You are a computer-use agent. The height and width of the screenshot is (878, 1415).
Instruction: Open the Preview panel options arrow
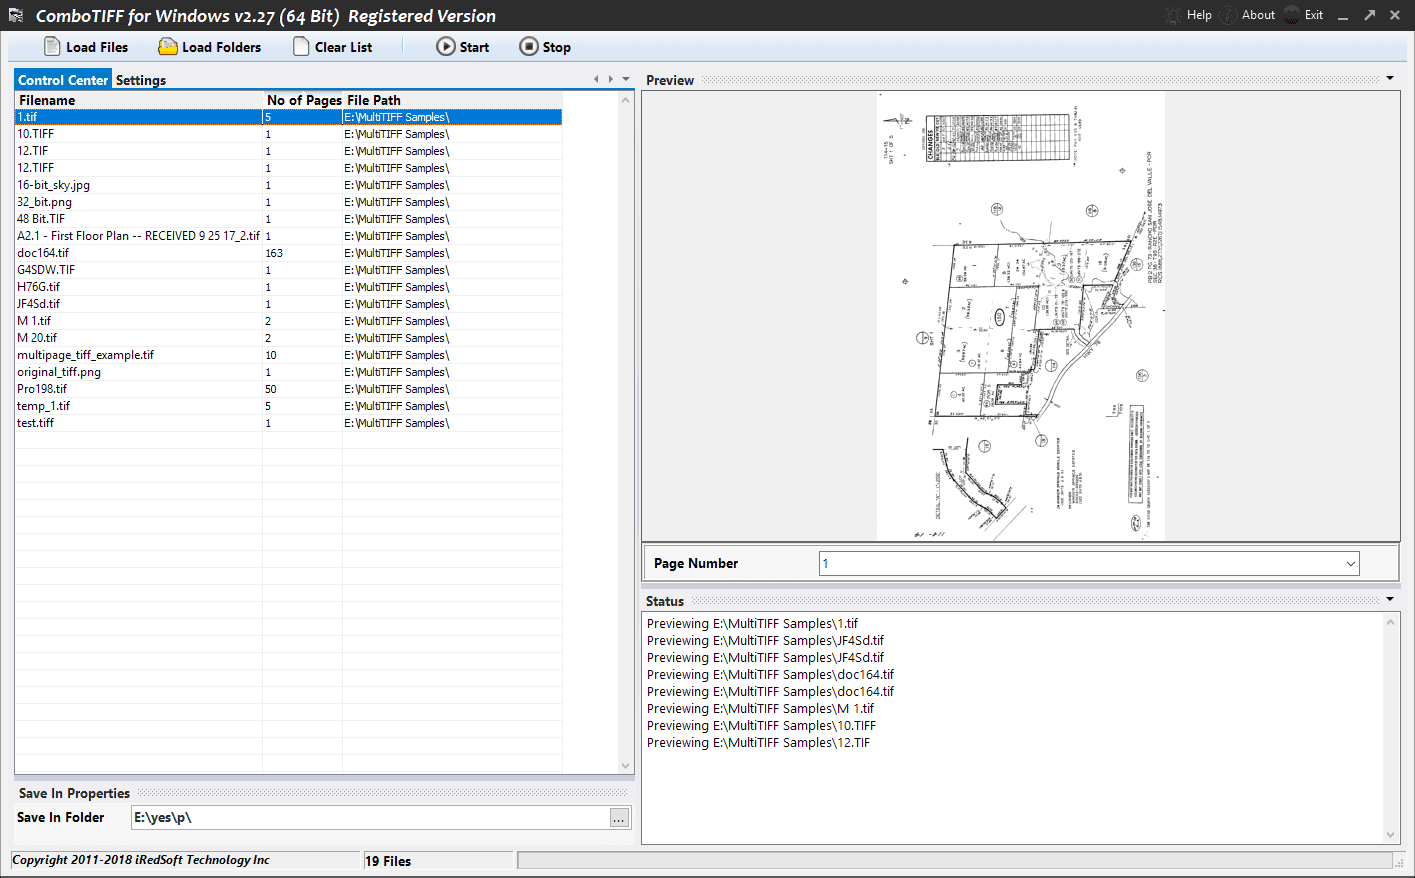(1390, 78)
